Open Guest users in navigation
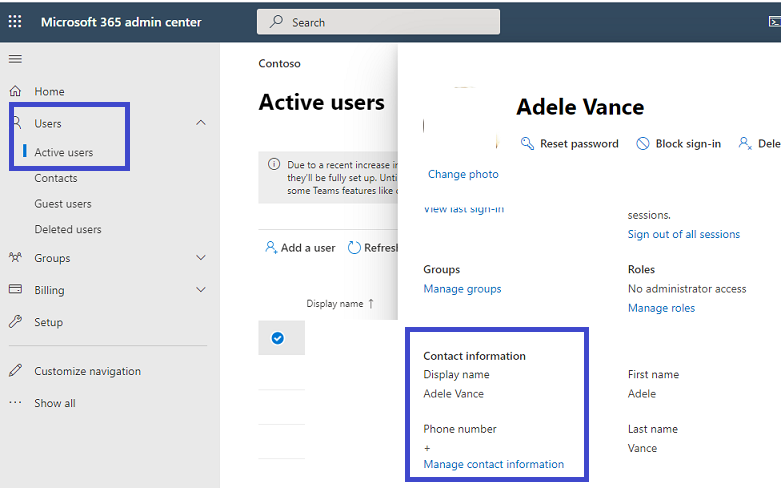 [63, 204]
